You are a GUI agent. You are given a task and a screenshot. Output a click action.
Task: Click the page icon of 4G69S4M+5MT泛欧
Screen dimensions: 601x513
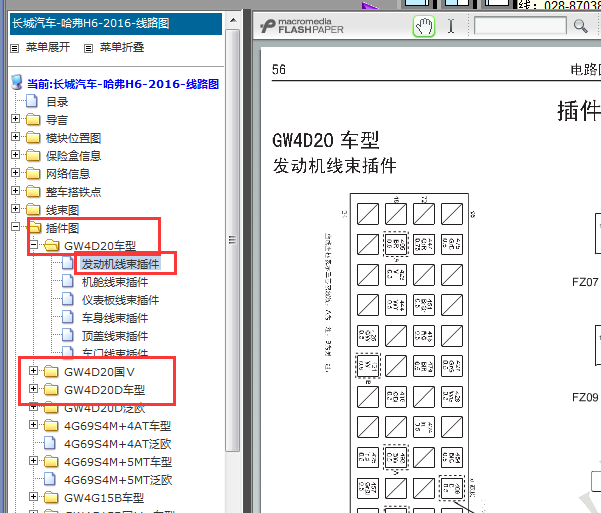[x=49, y=479]
